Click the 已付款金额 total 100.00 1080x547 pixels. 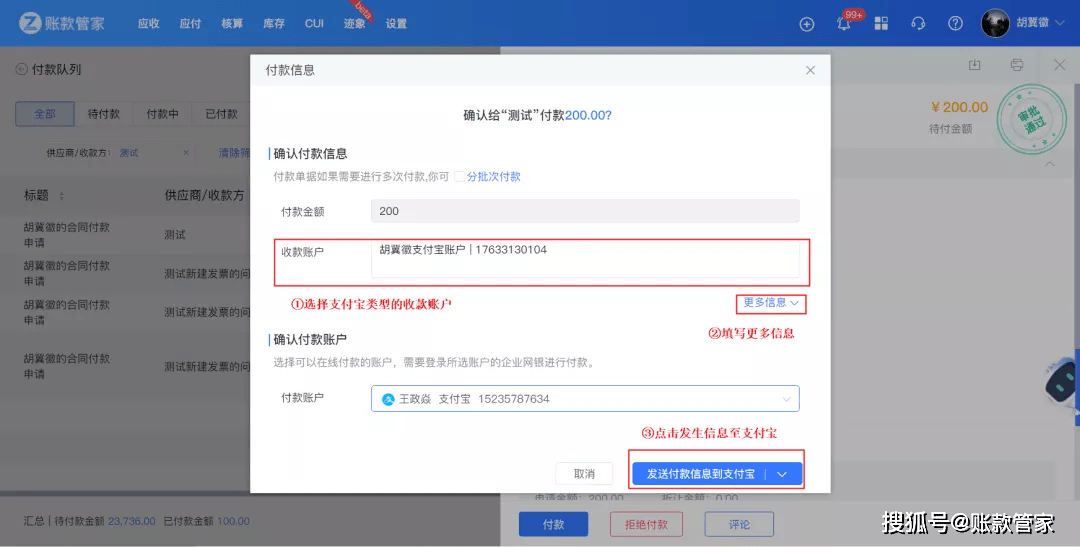(x=233, y=521)
